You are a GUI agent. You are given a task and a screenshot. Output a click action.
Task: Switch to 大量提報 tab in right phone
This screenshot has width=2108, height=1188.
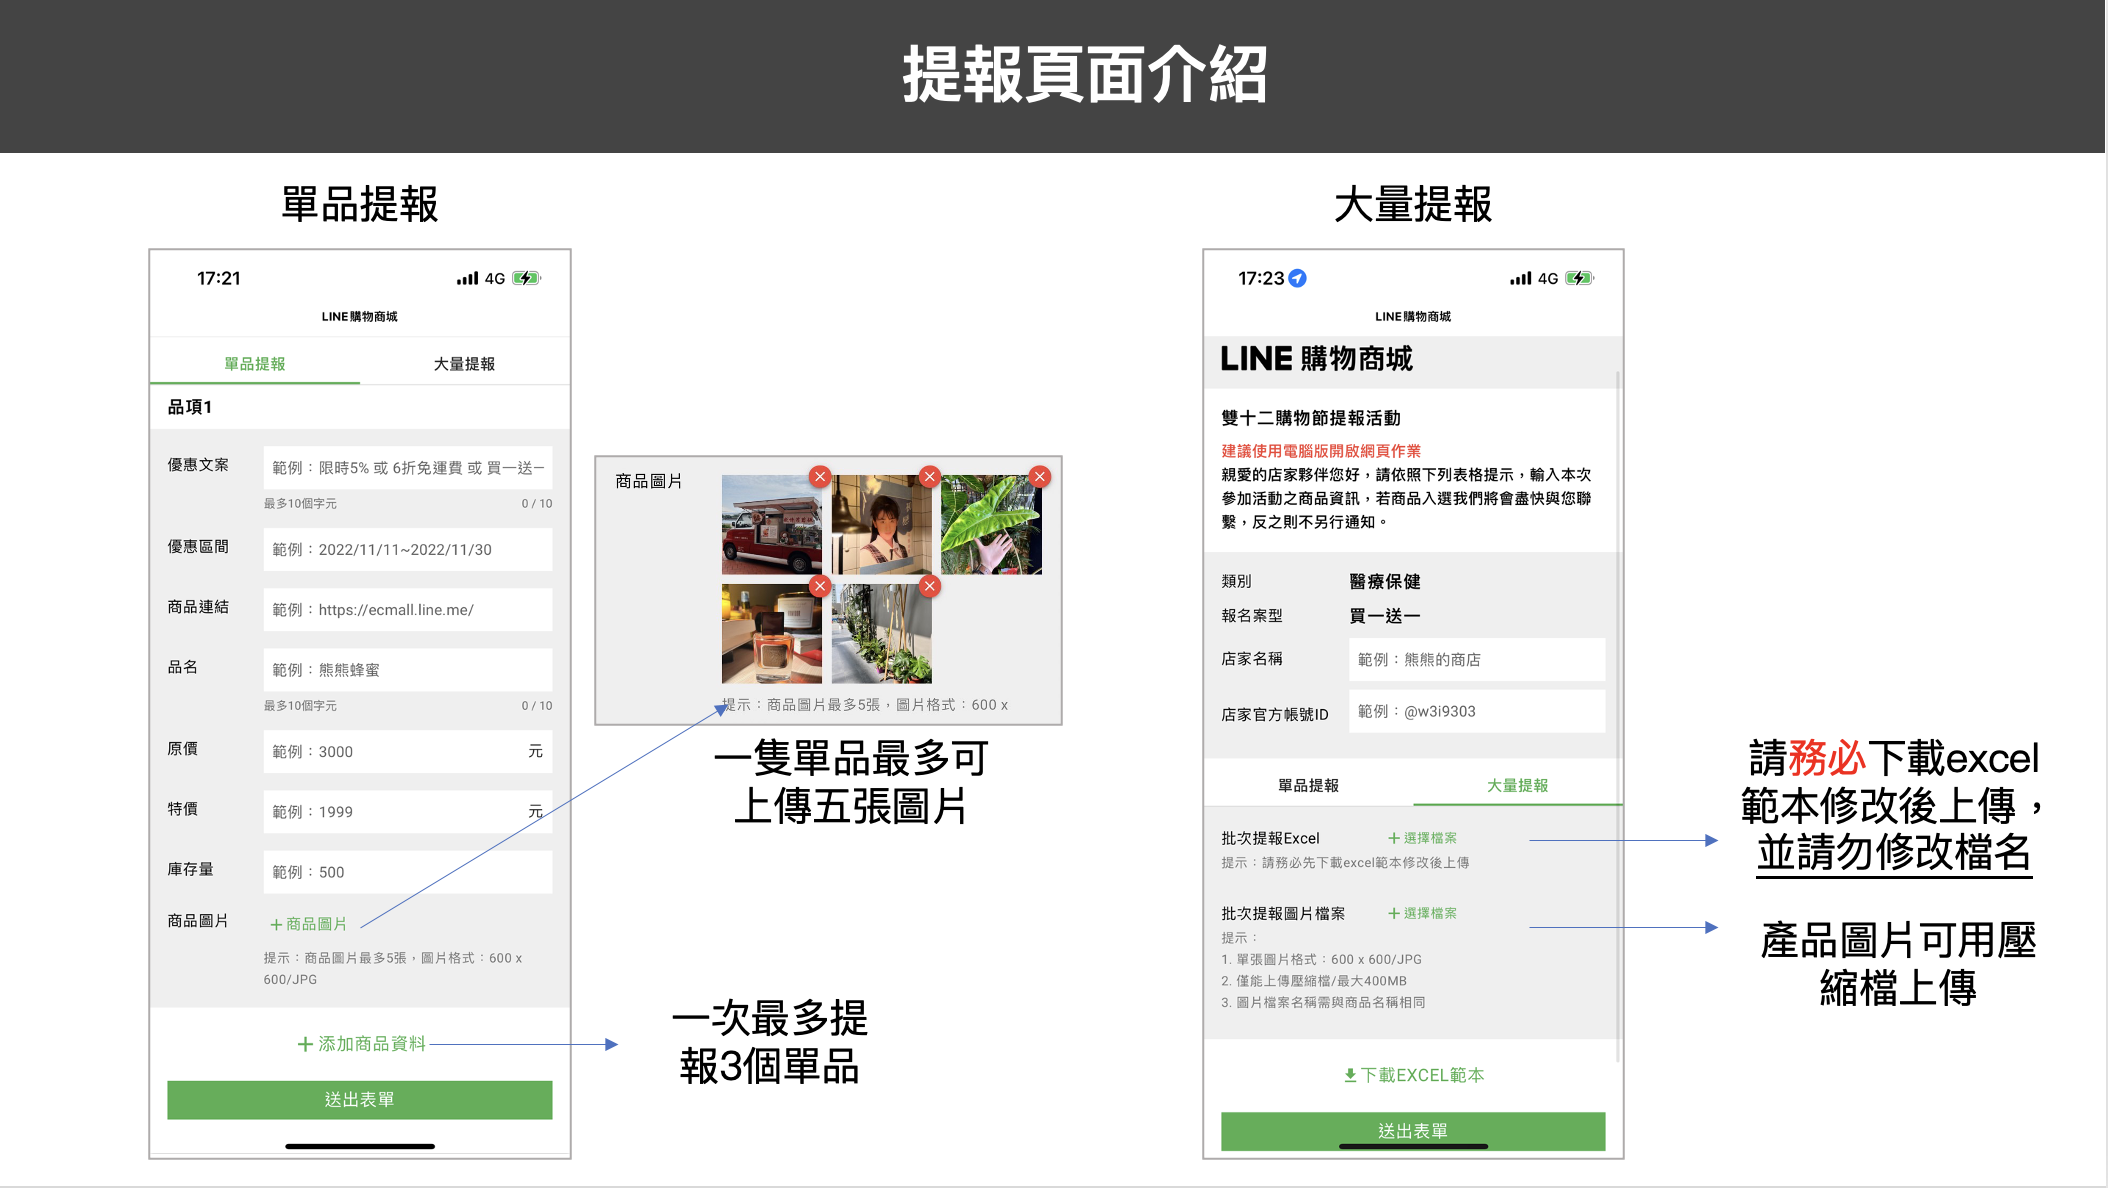click(1517, 786)
